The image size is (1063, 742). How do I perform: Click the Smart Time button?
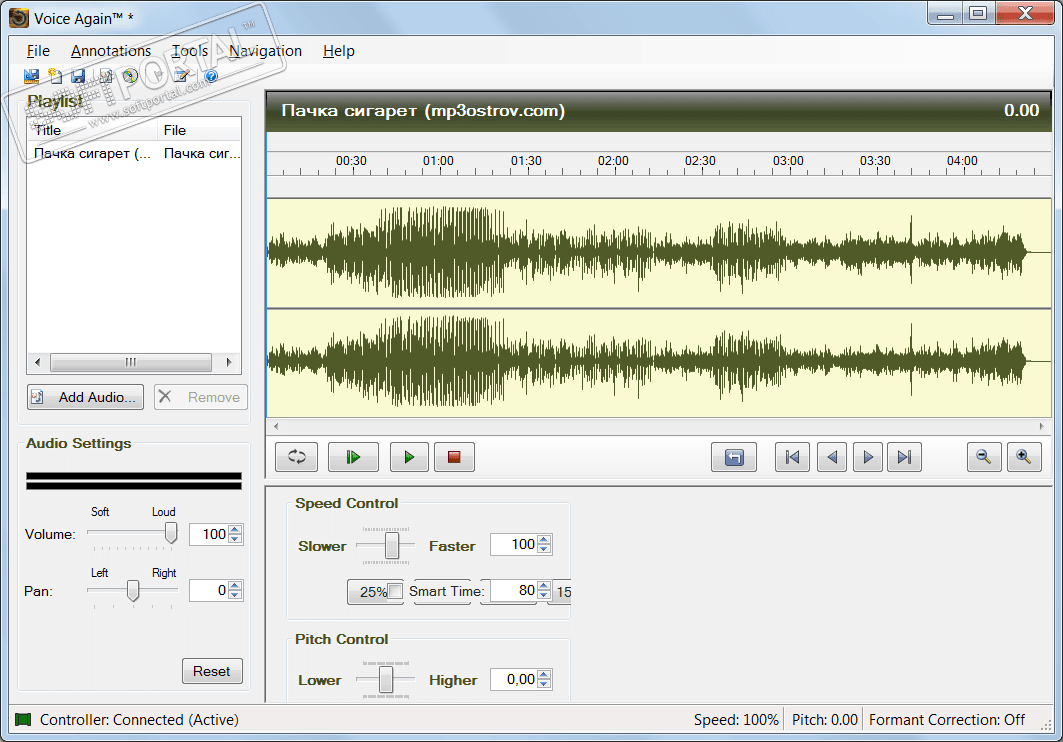click(447, 592)
